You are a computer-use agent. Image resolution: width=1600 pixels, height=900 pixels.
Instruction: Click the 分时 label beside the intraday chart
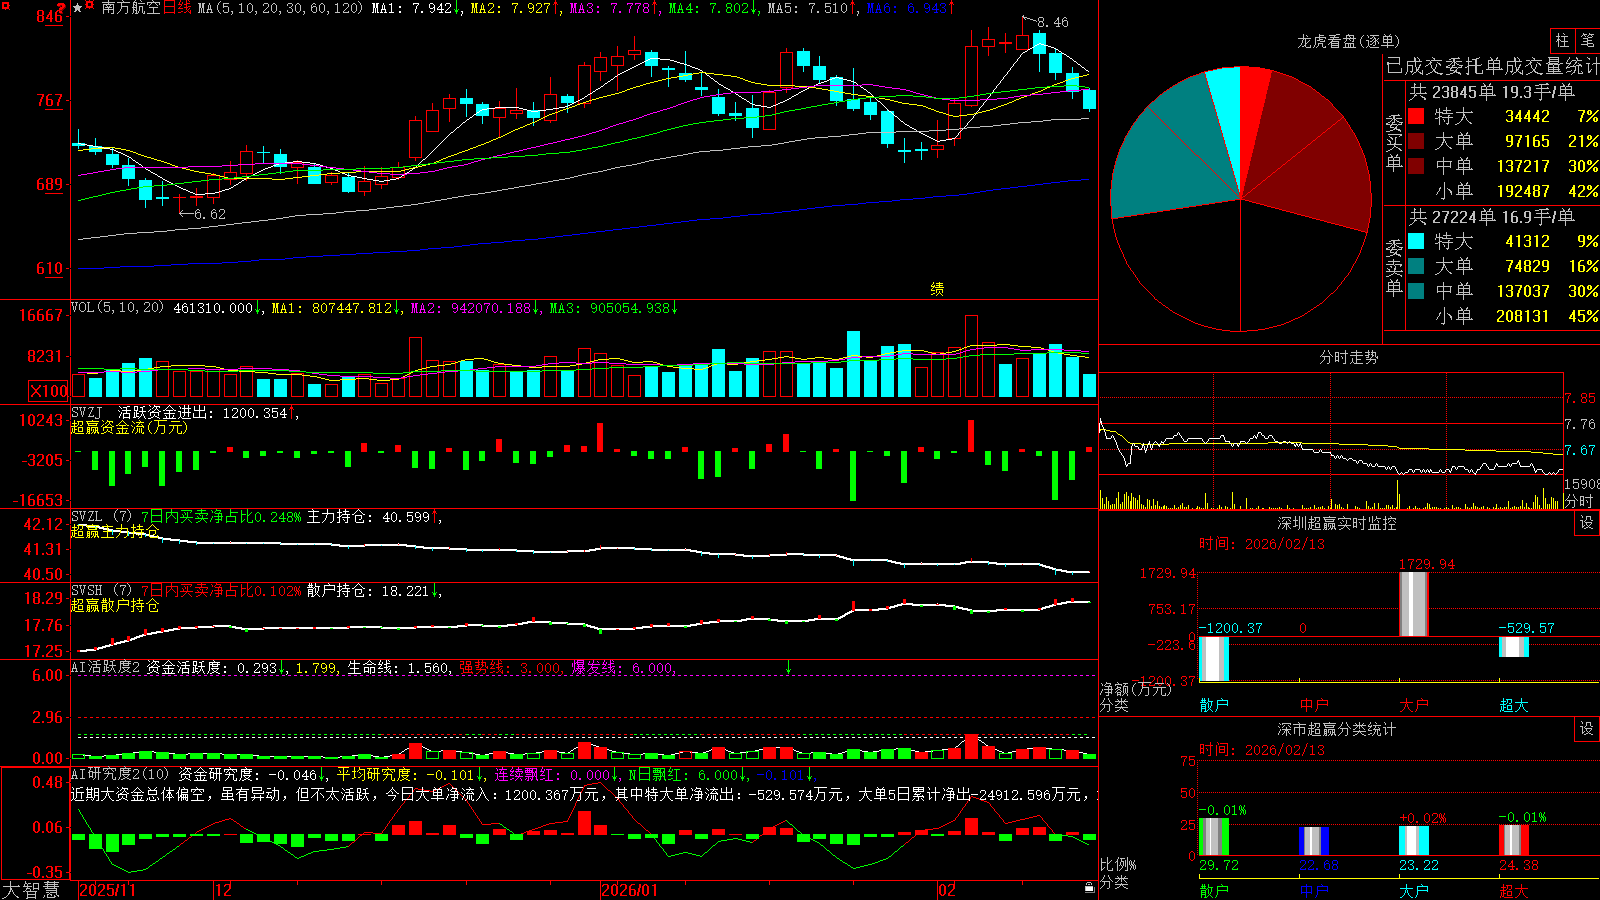point(1579,501)
